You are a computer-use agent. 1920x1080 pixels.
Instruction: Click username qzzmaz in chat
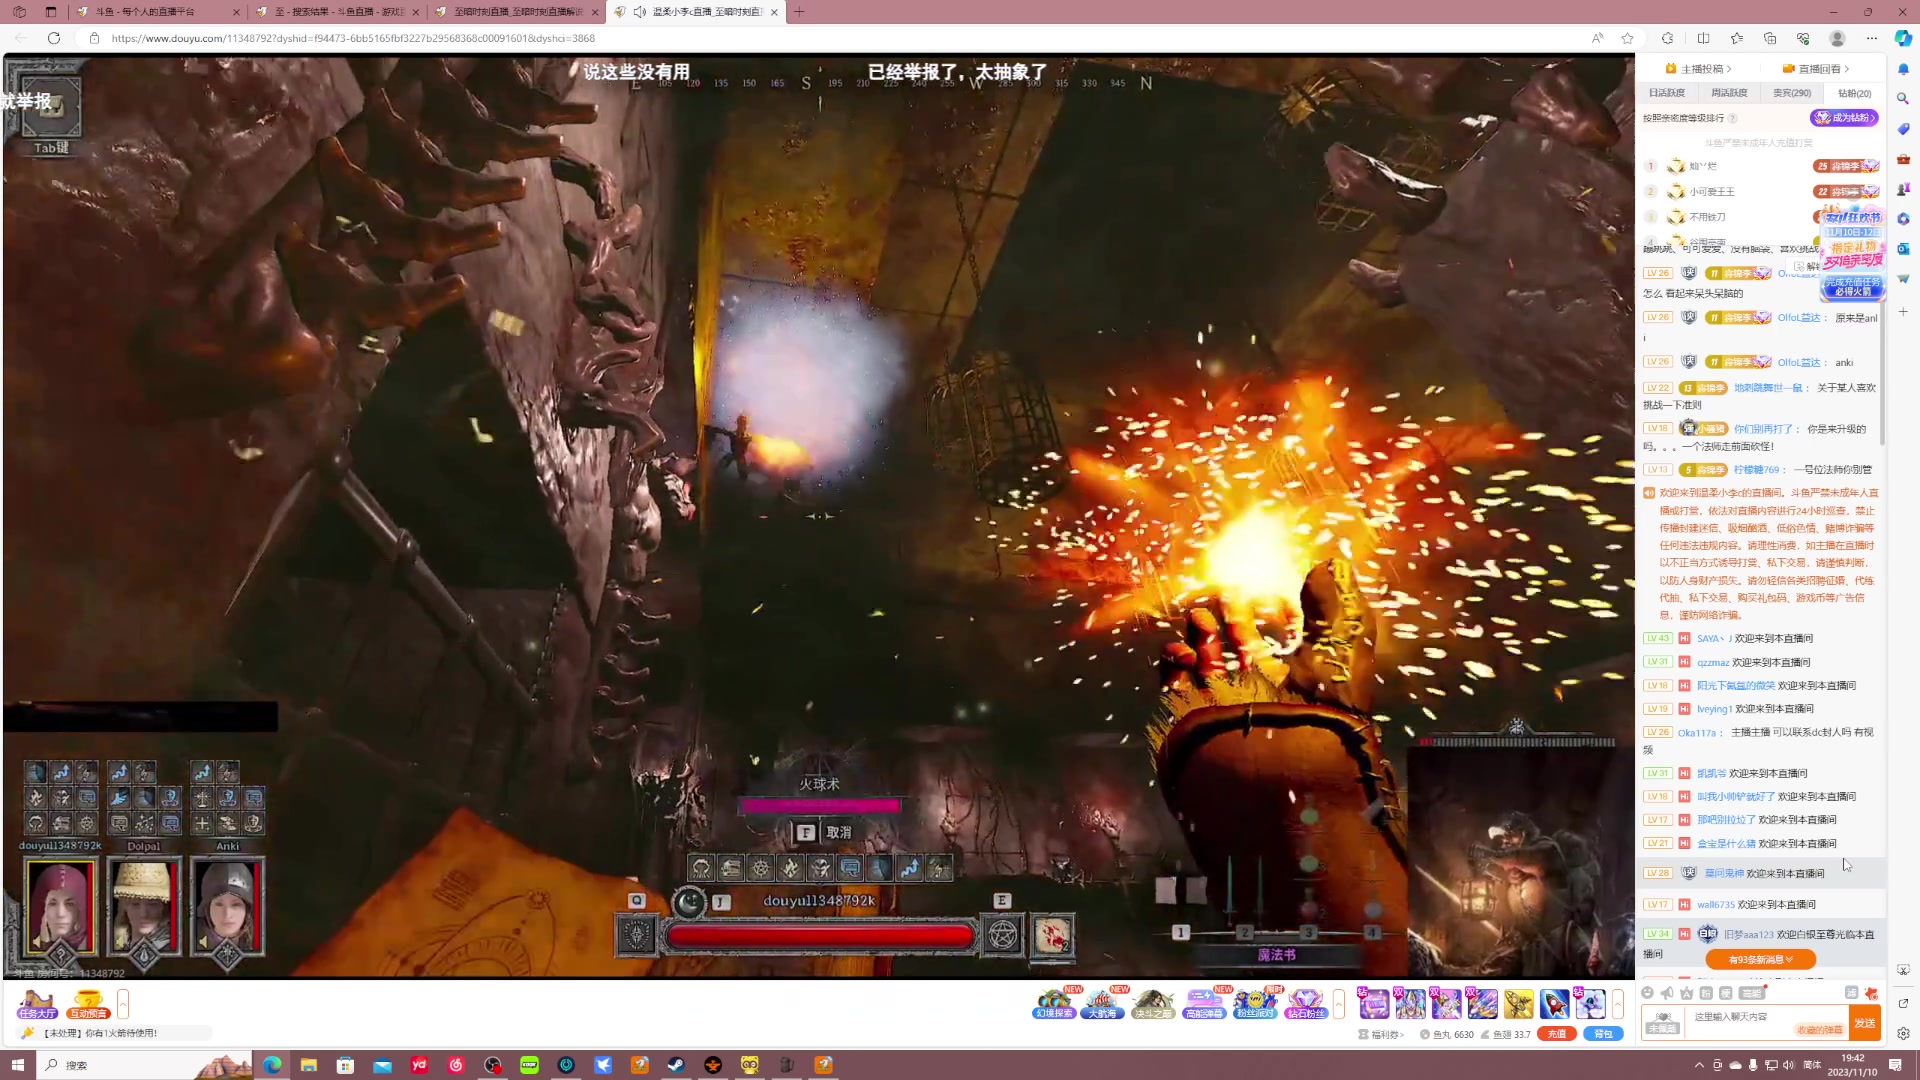pos(1713,662)
